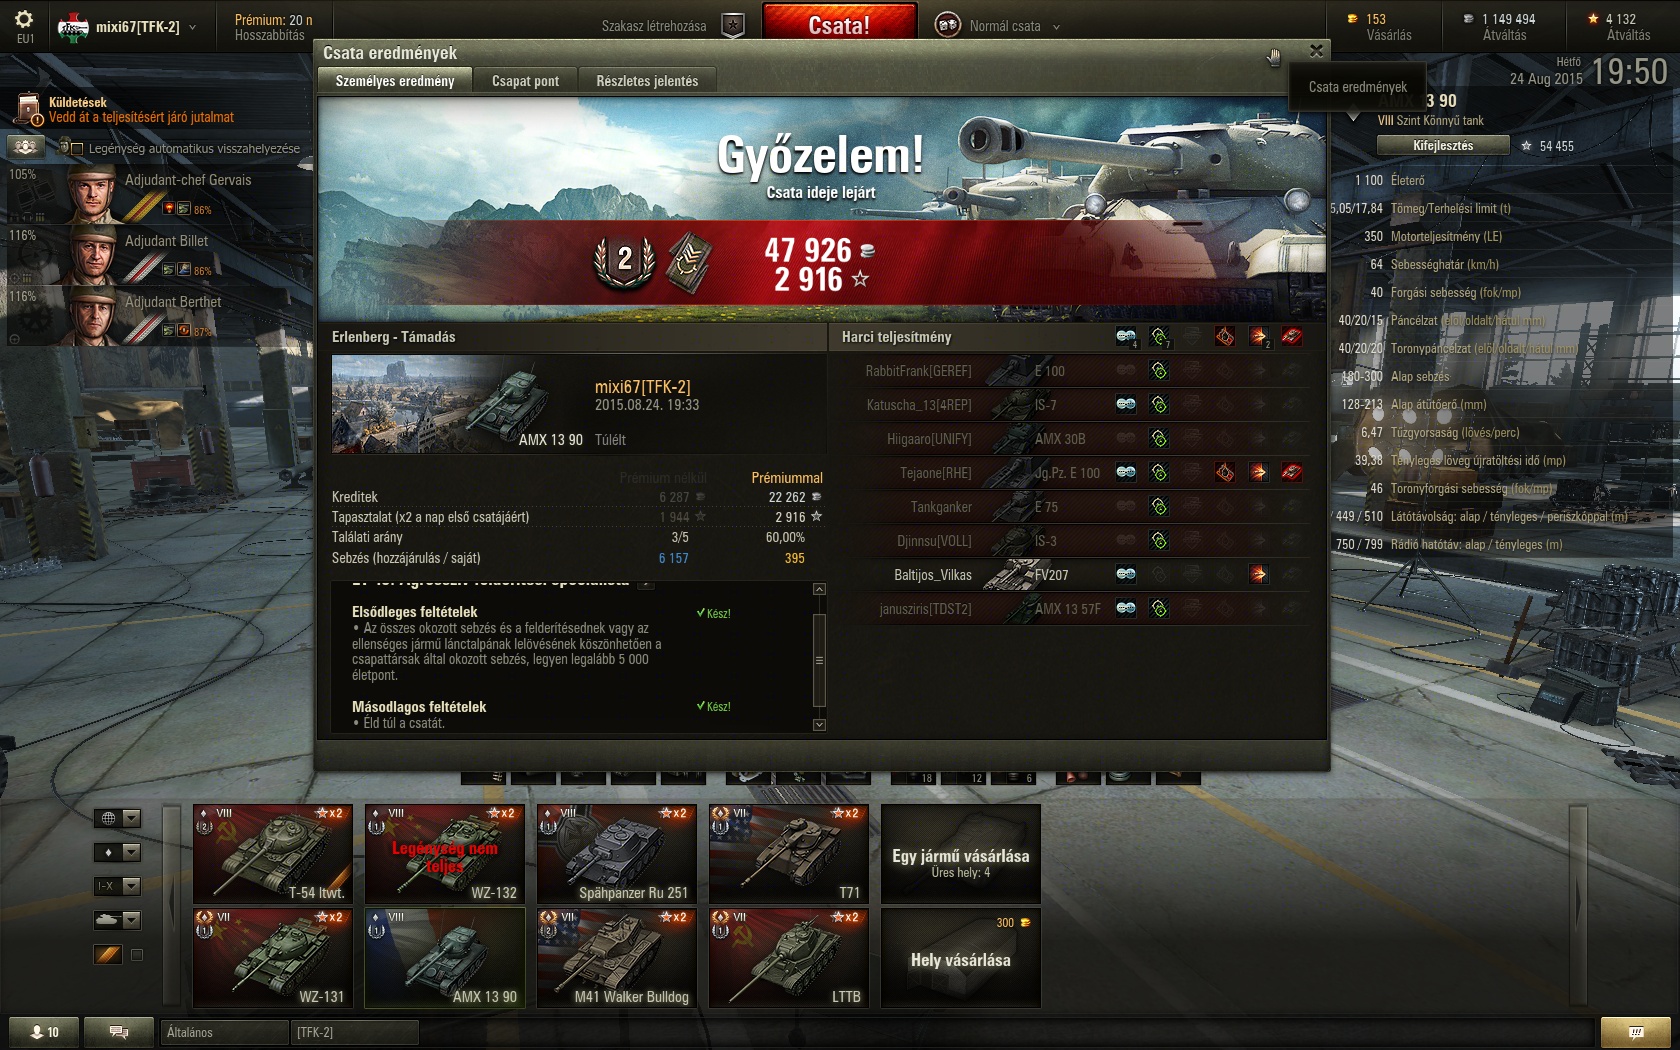Switch to the Részletes jelentés tab
The width and height of the screenshot is (1680, 1050).
point(647,81)
